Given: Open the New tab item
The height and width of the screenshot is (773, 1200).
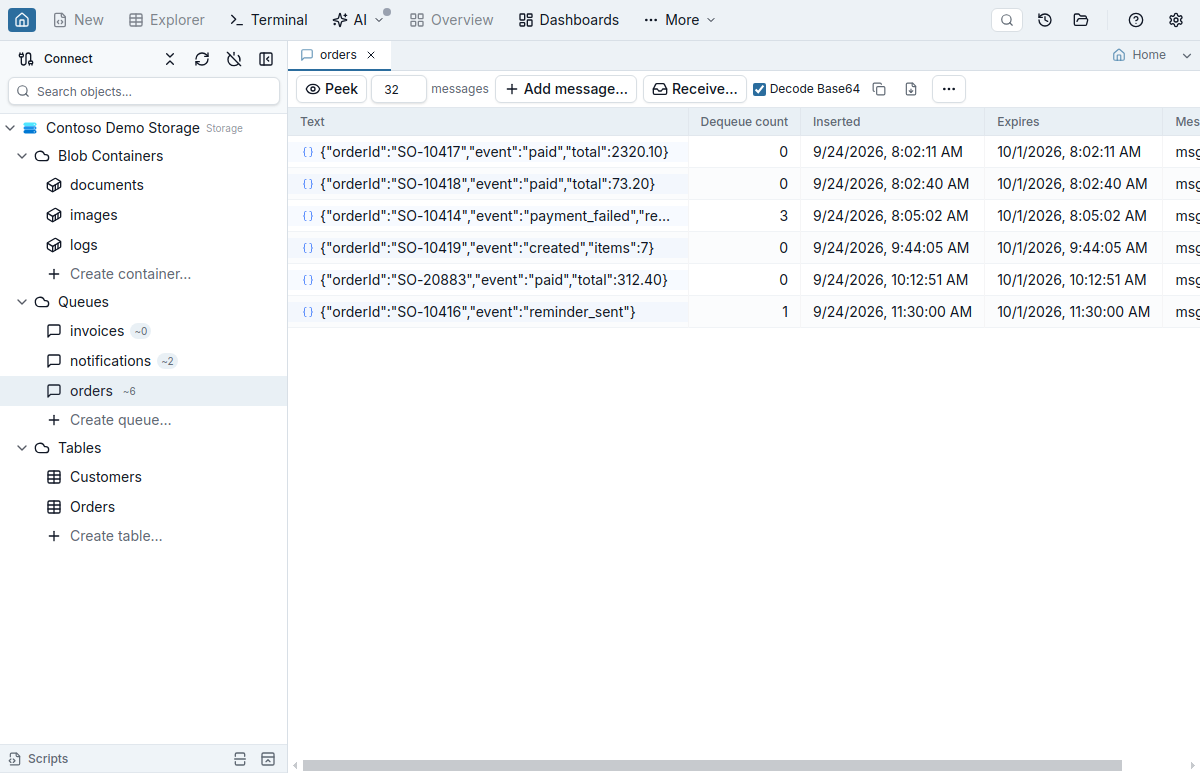Looking at the screenshot, I should click(78, 20).
